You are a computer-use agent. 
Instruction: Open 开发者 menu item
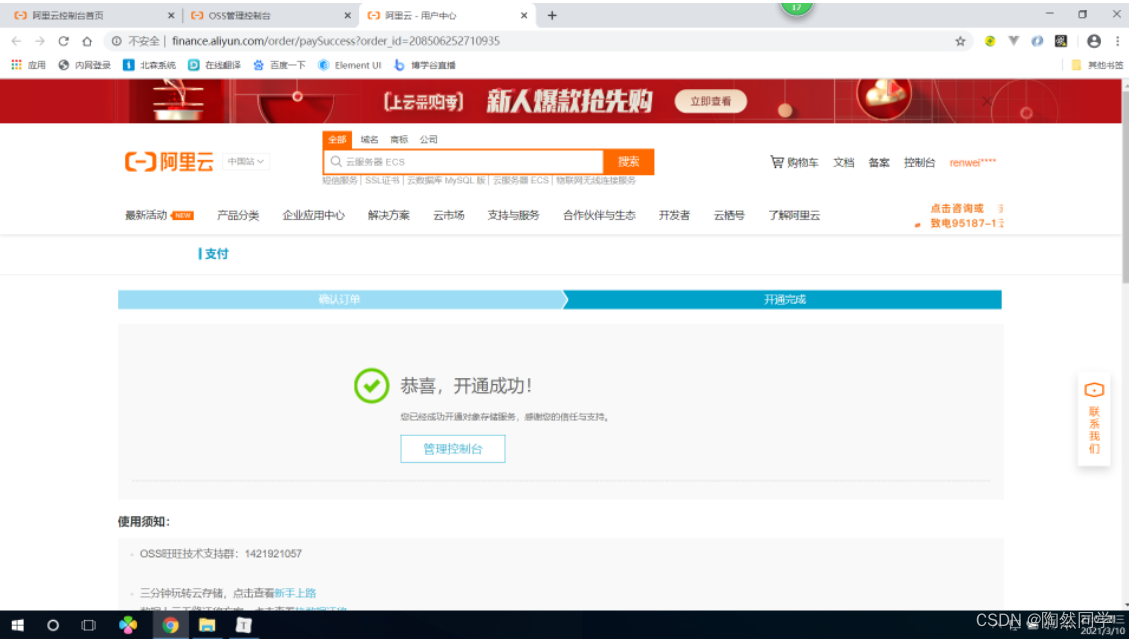(x=674, y=215)
